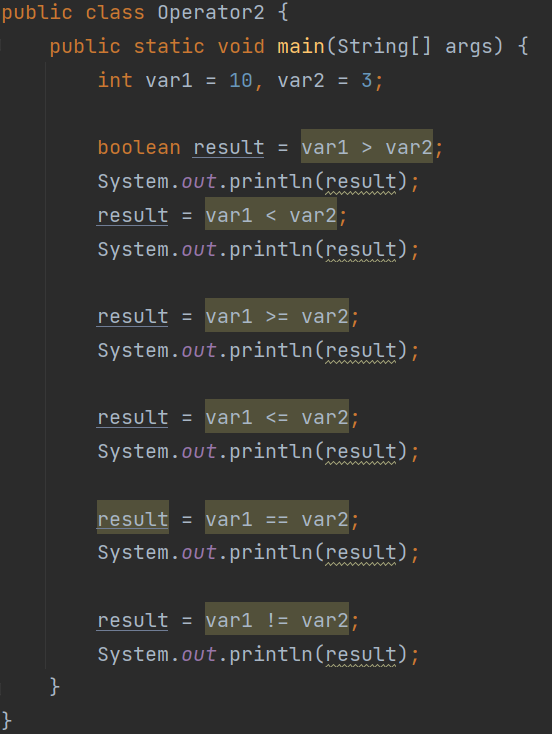Click the static keyword
Image resolution: width=552 pixels, height=734 pixels.
pyautogui.click(x=169, y=46)
